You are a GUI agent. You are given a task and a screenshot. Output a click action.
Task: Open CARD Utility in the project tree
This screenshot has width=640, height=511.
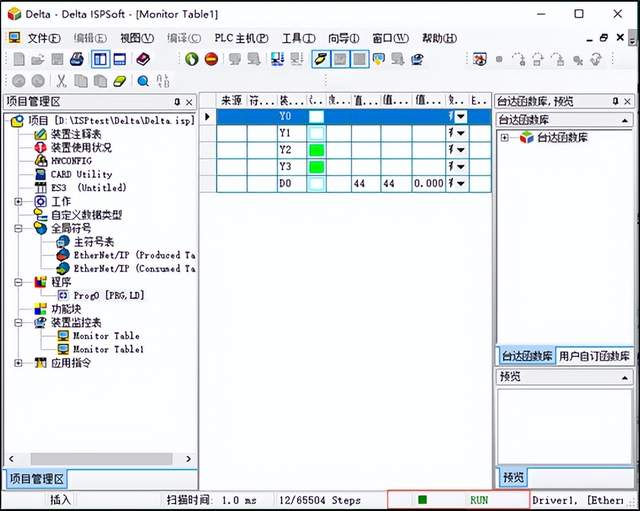(x=81, y=174)
